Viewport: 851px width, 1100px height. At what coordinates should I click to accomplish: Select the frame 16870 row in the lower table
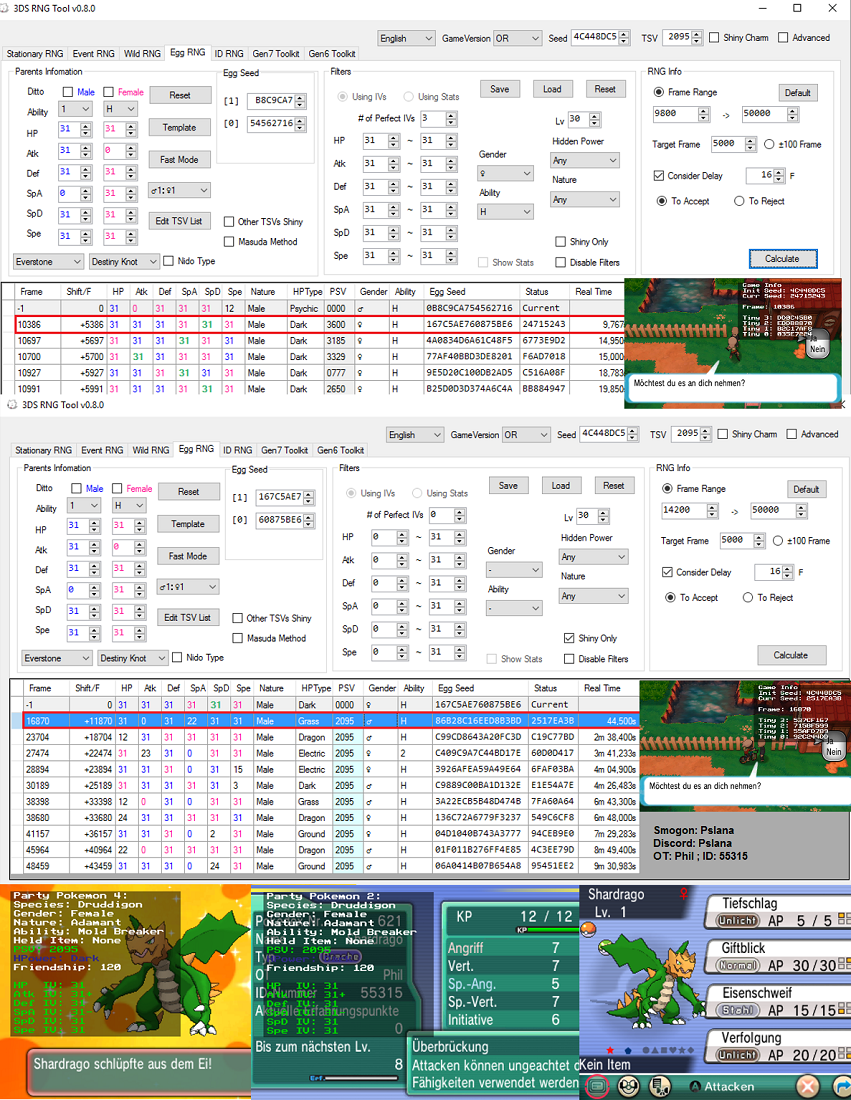click(330, 721)
